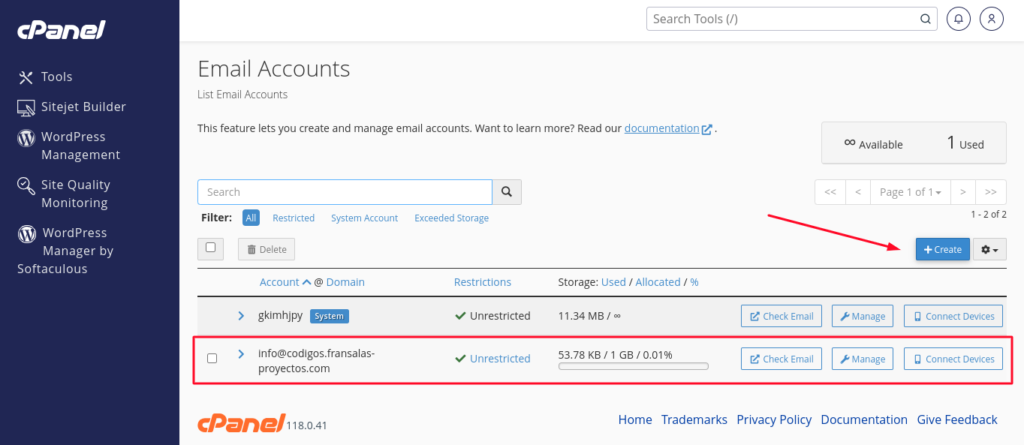
Task: Filter by System Account
Action: point(364,218)
